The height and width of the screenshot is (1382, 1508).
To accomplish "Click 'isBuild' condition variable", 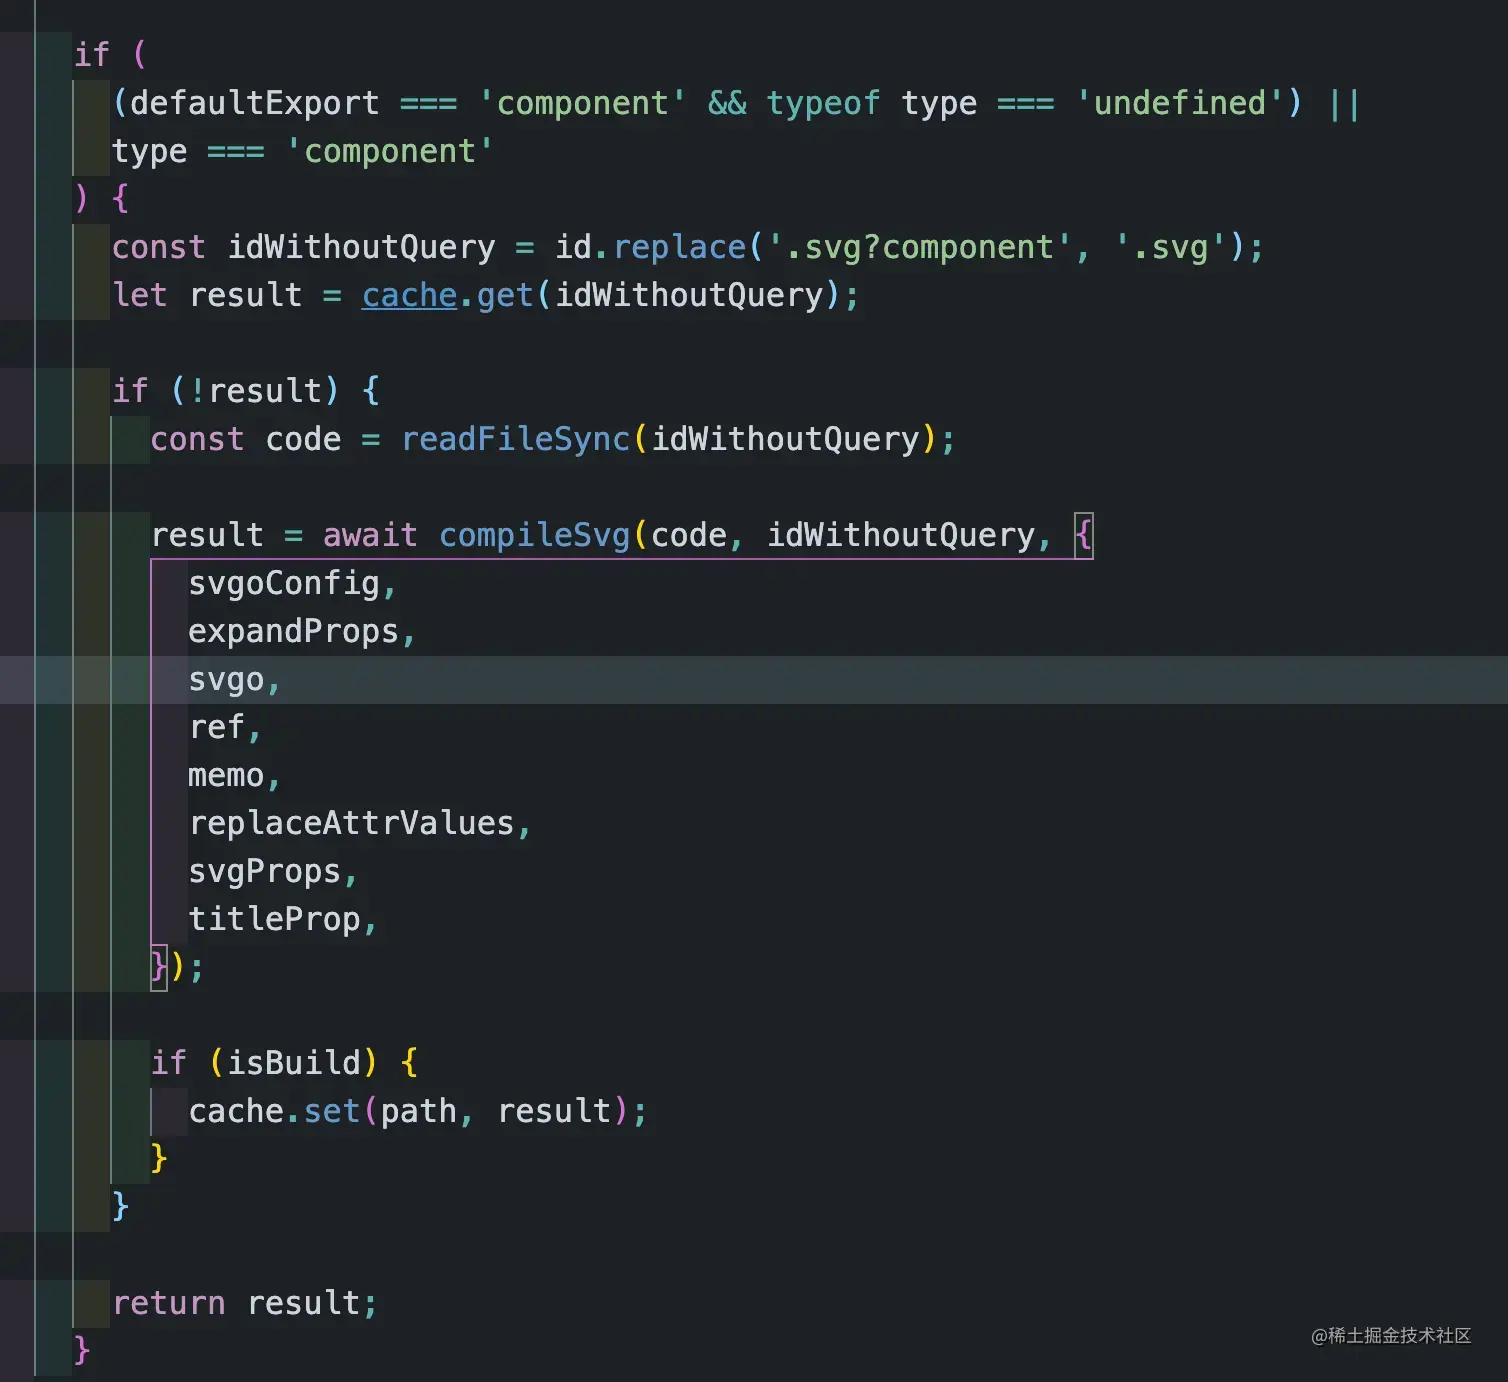I will [294, 1063].
